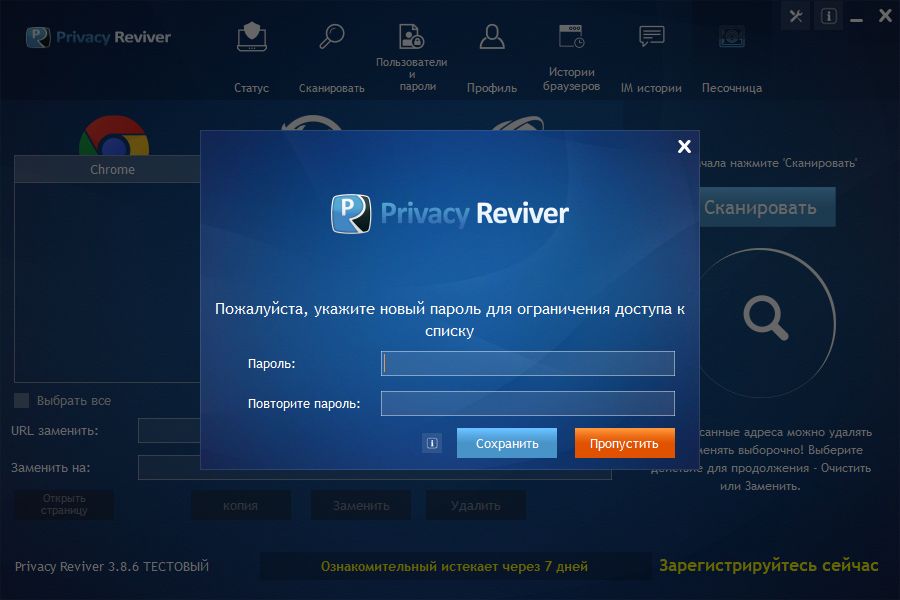This screenshot has height=600, width=900.
Task: Switch to Песочница tab label
Action: (732, 88)
